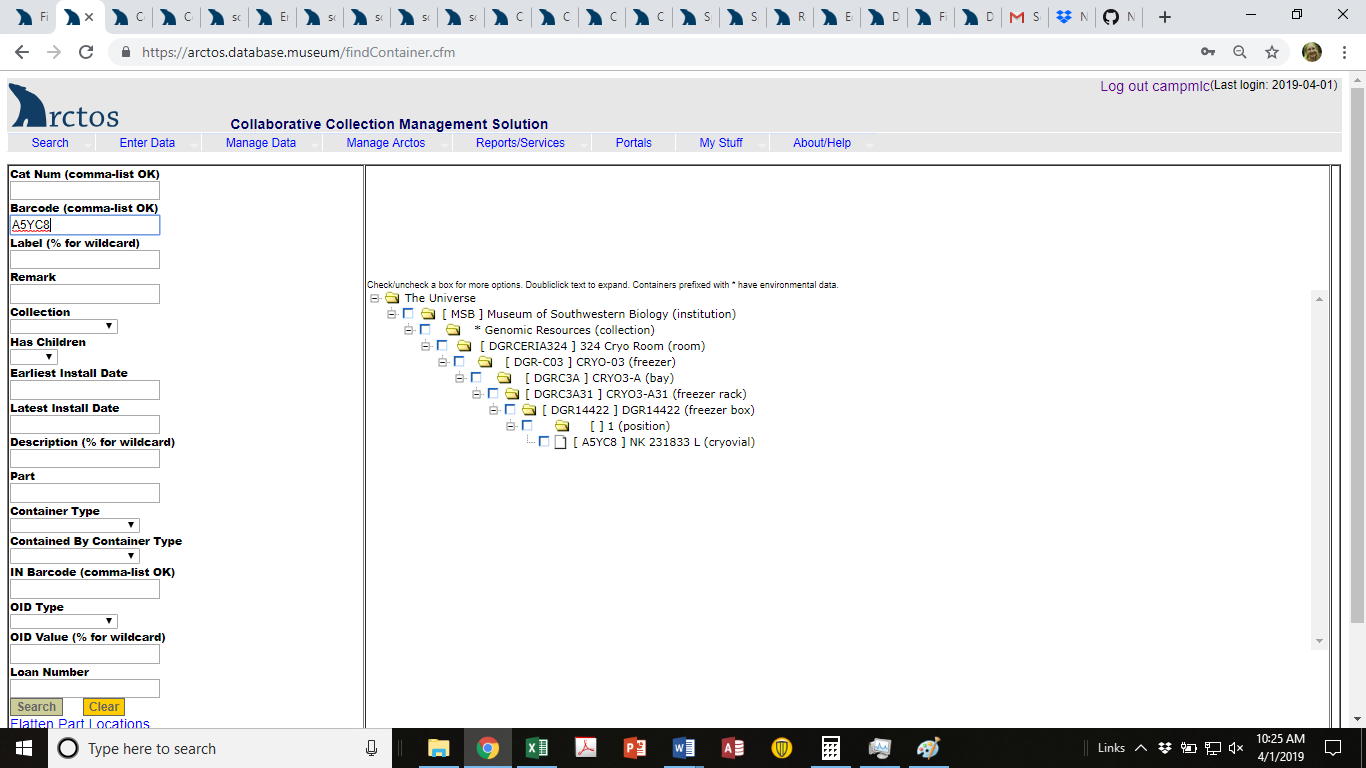
Task: Check the checkbox beside A5YC8 cryovial
Action: (x=544, y=441)
